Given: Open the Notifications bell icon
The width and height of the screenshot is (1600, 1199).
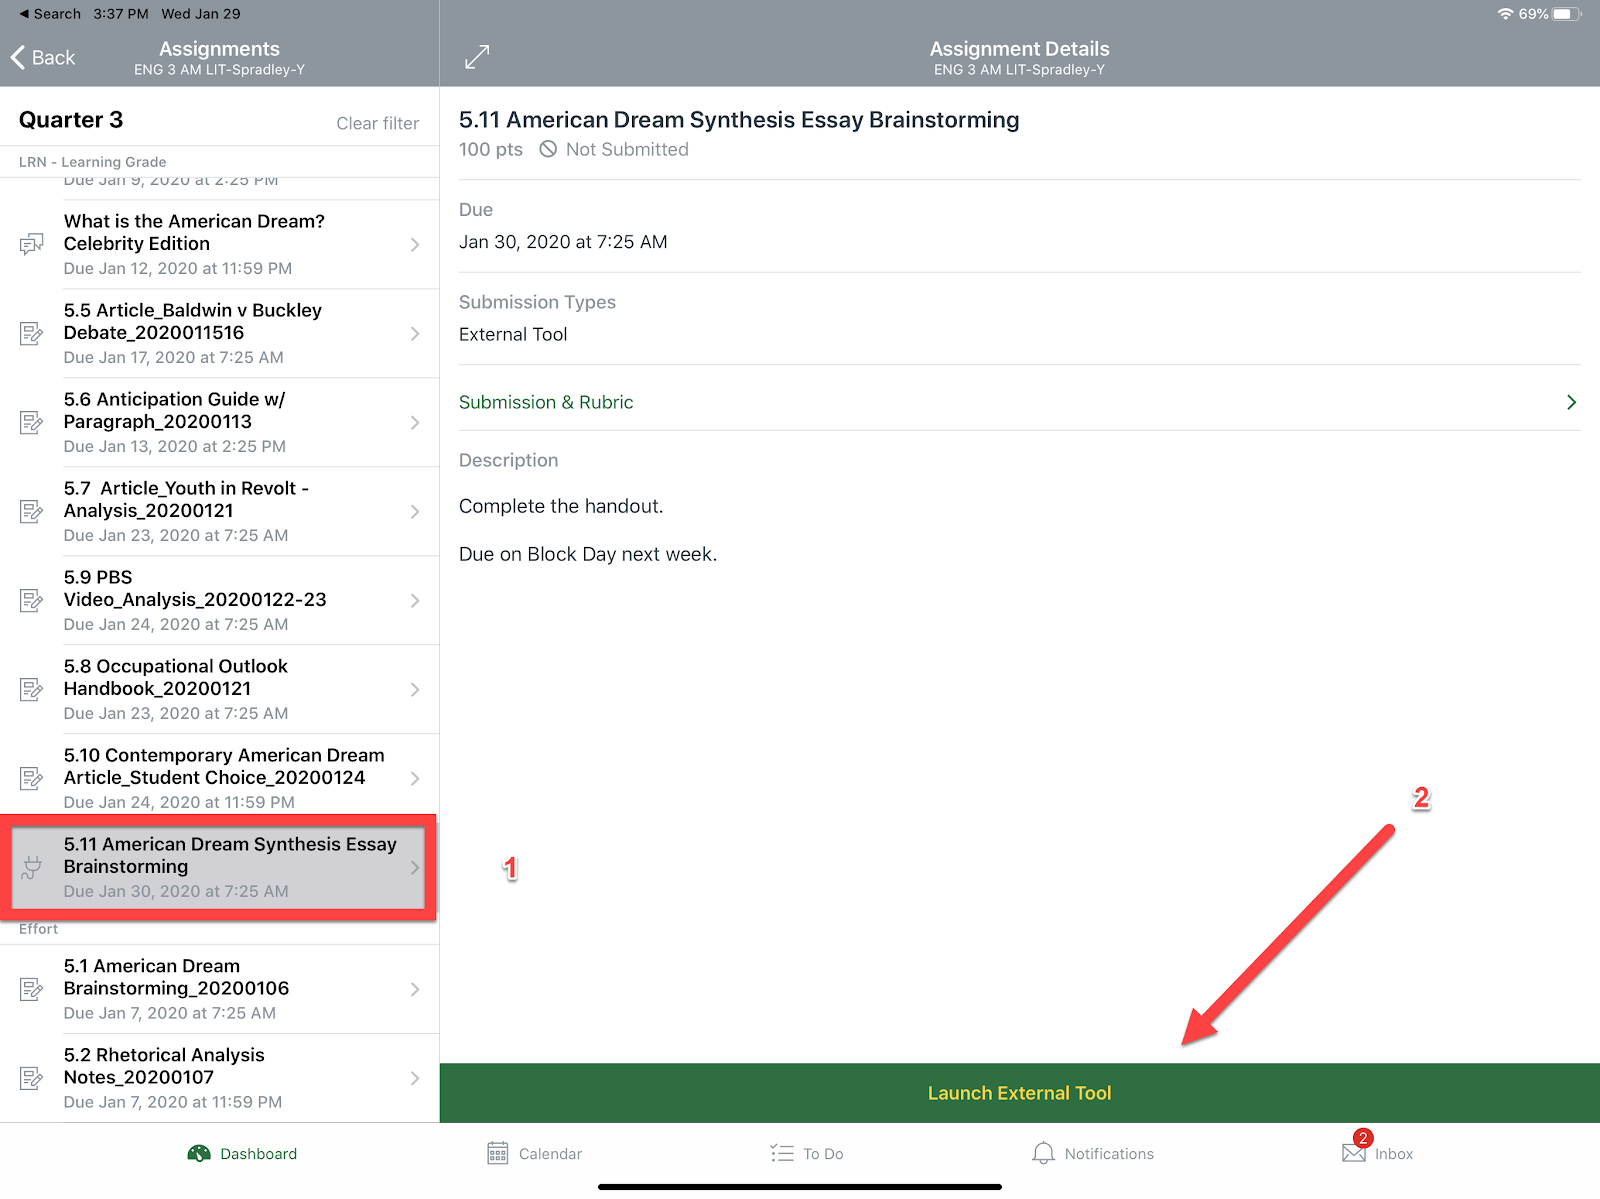Looking at the screenshot, I should [1043, 1152].
